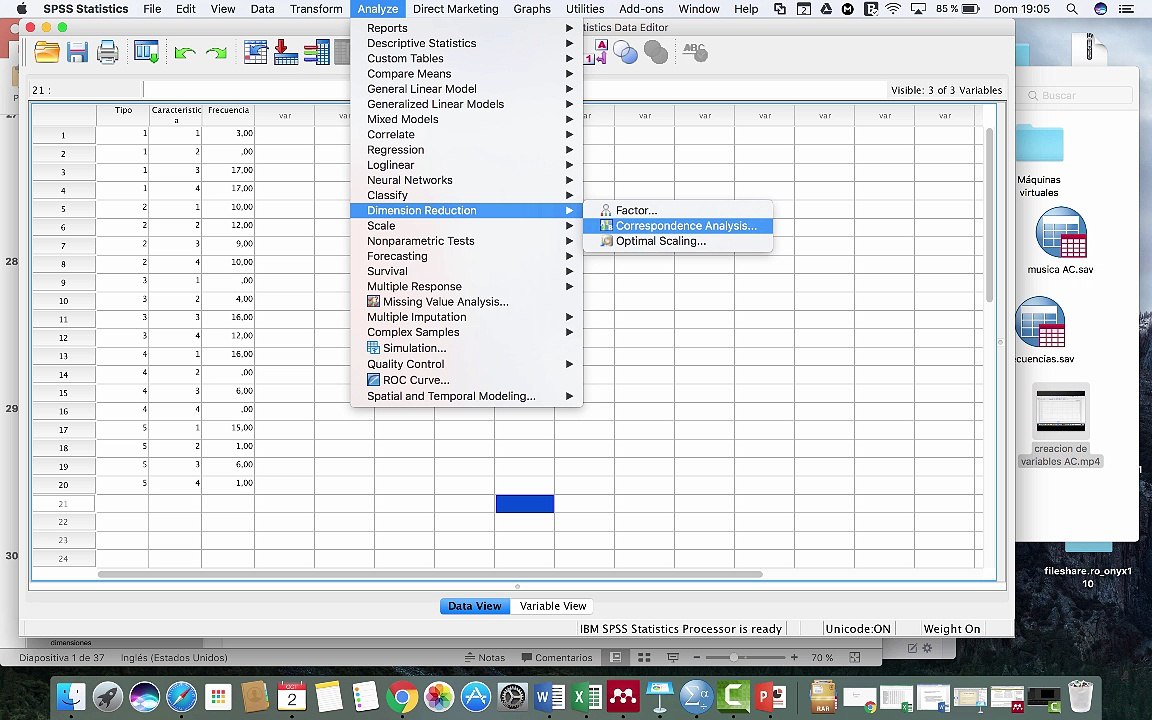Image resolution: width=1152 pixels, height=720 pixels.
Task: Click the green Undo arrow icon
Action: pyautogui.click(x=184, y=53)
